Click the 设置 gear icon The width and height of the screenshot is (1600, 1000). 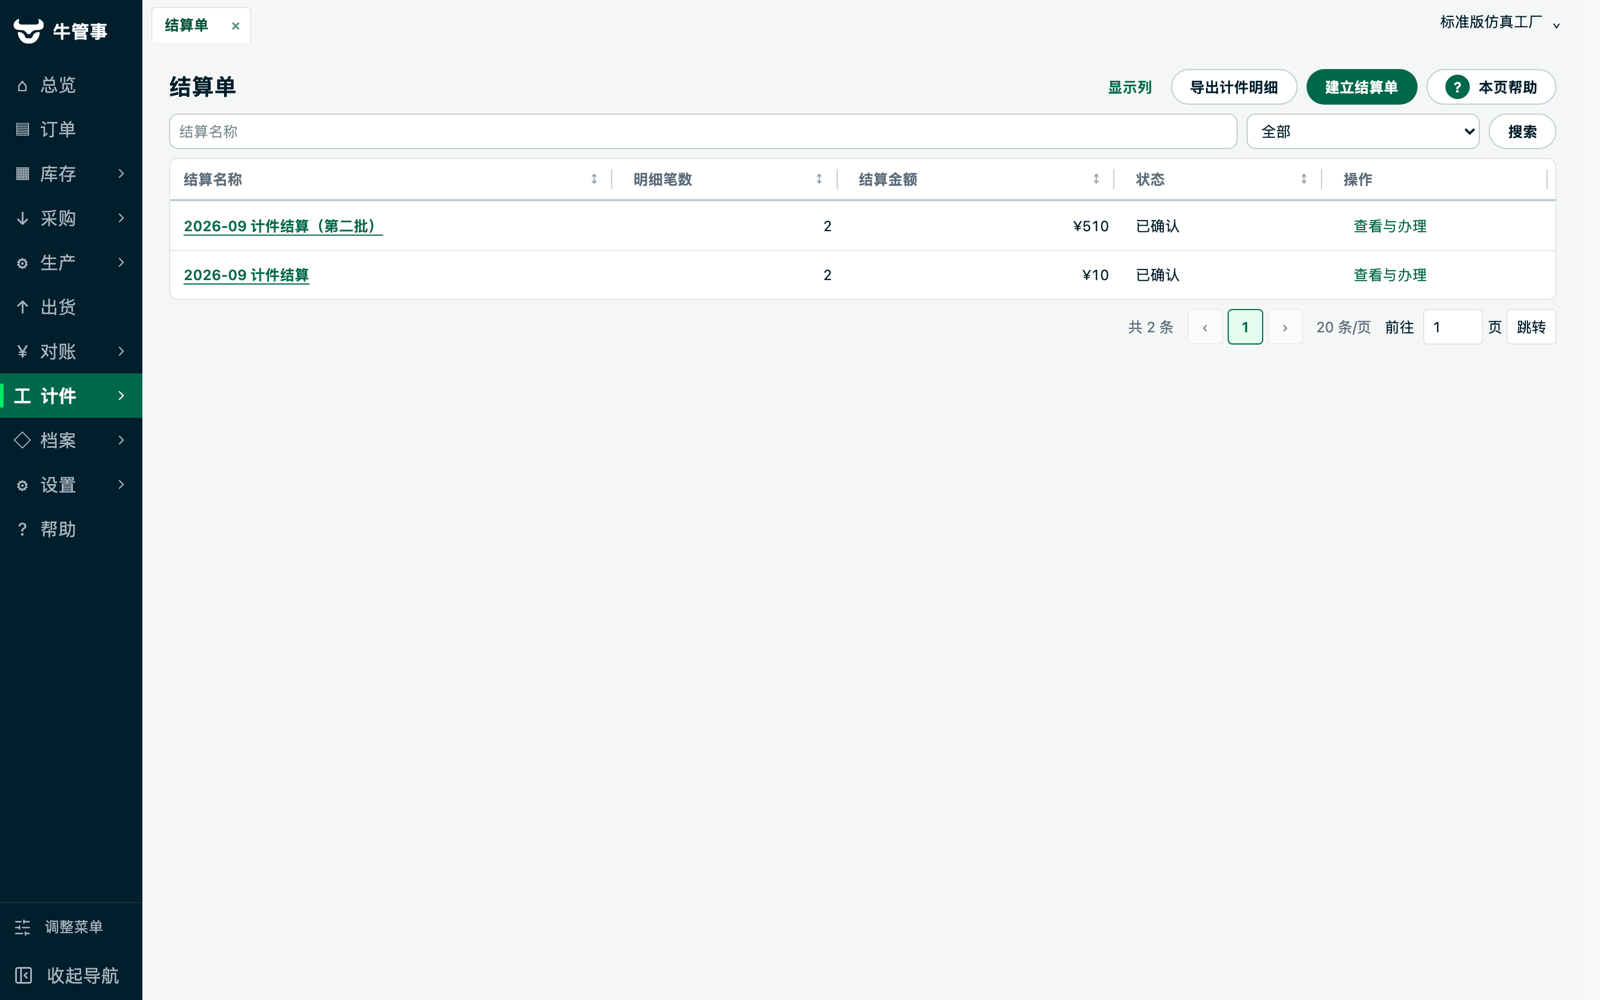click(22, 485)
